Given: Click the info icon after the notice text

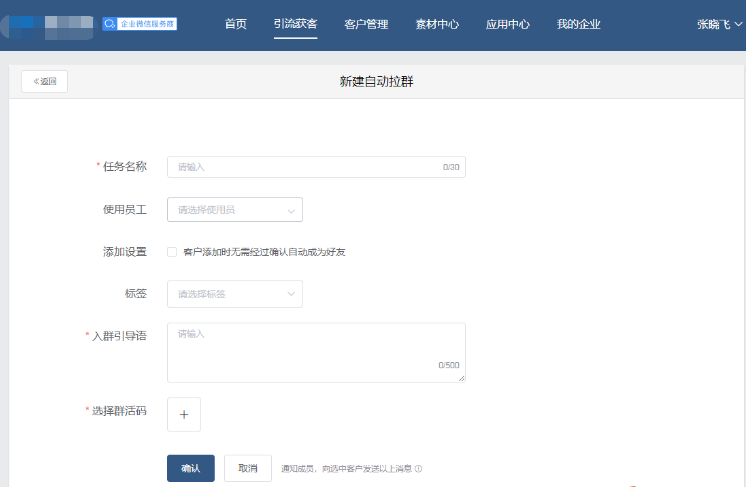Looking at the screenshot, I should pyautogui.click(x=418, y=468).
